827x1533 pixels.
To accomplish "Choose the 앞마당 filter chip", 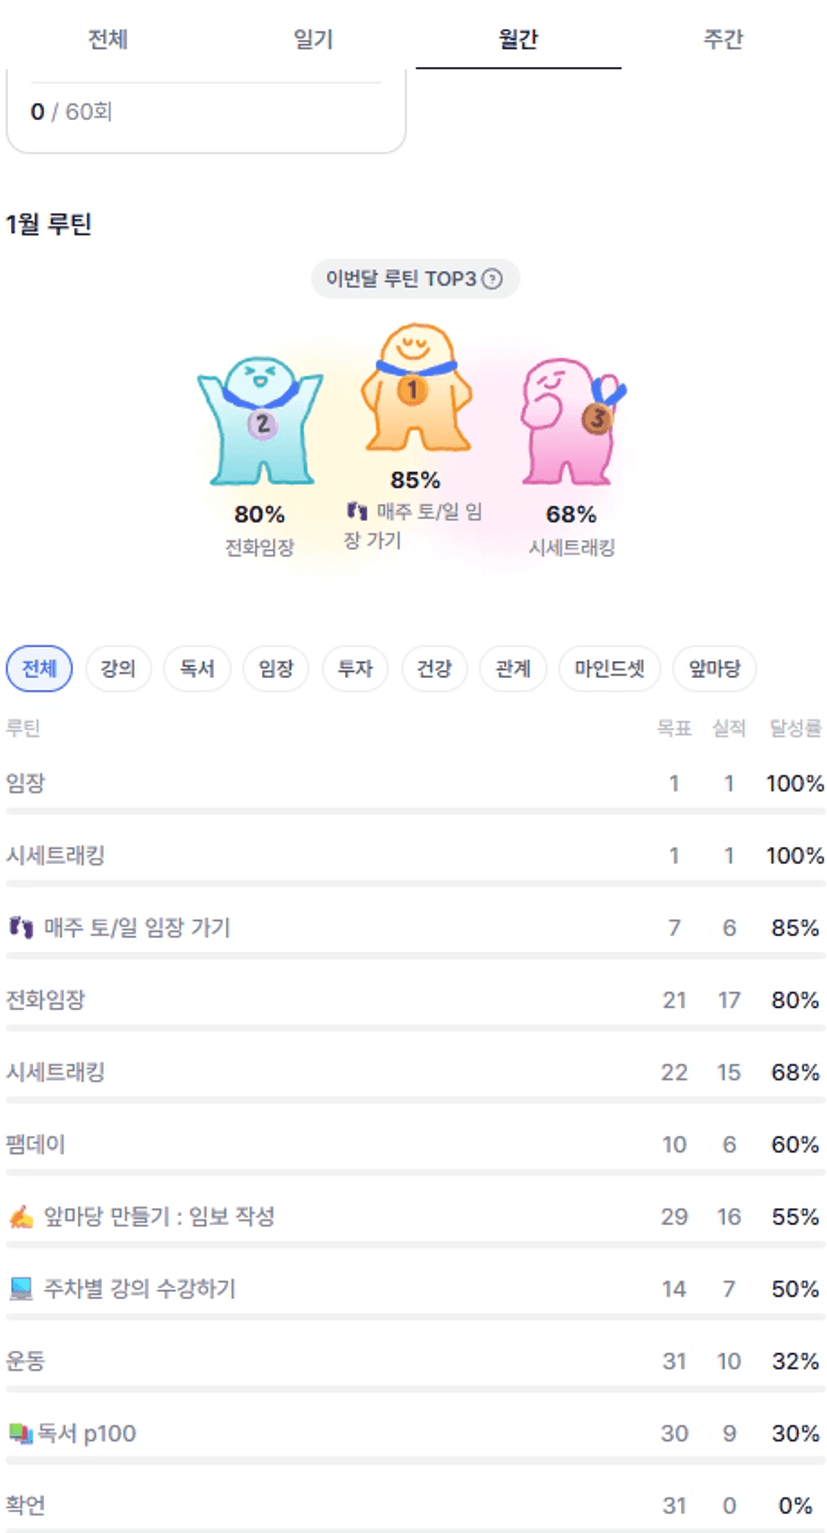I will tap(714, 669).
